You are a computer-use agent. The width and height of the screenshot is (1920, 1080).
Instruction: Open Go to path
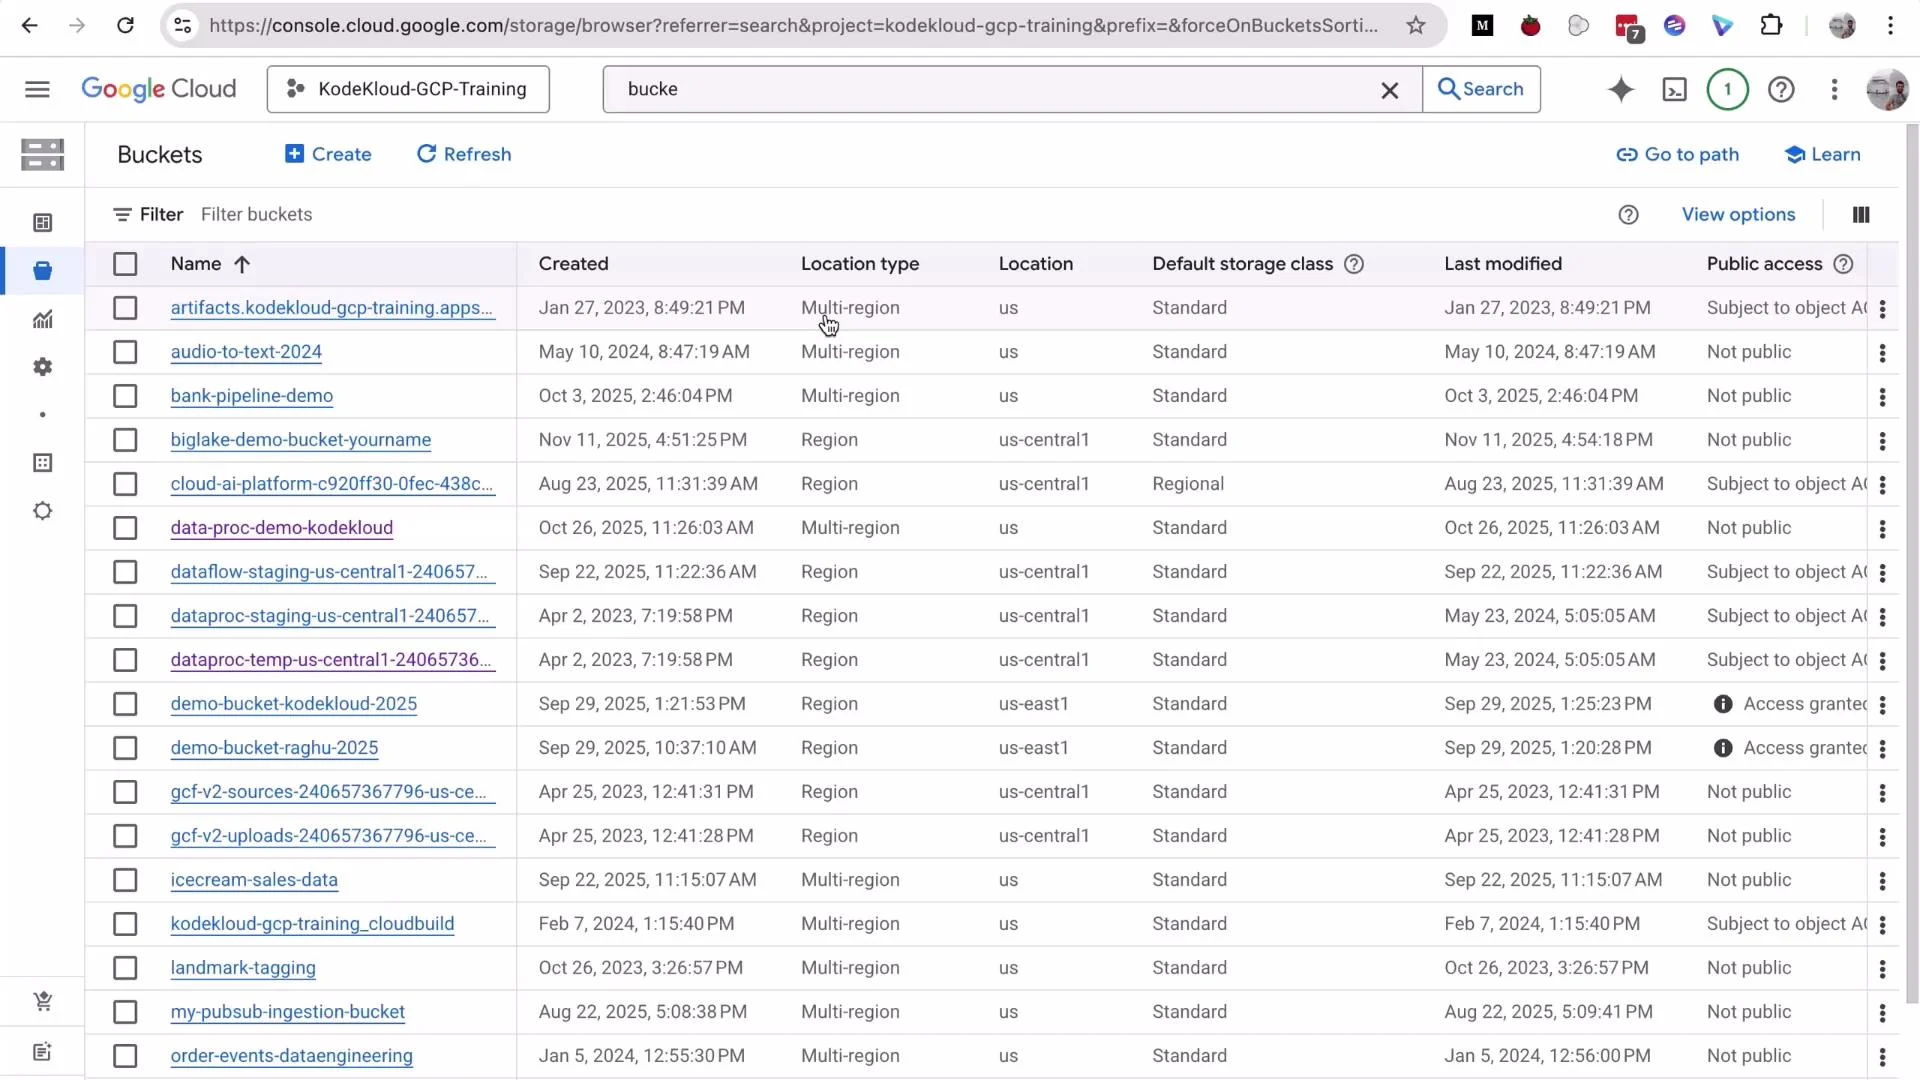tap(1678, 155)
